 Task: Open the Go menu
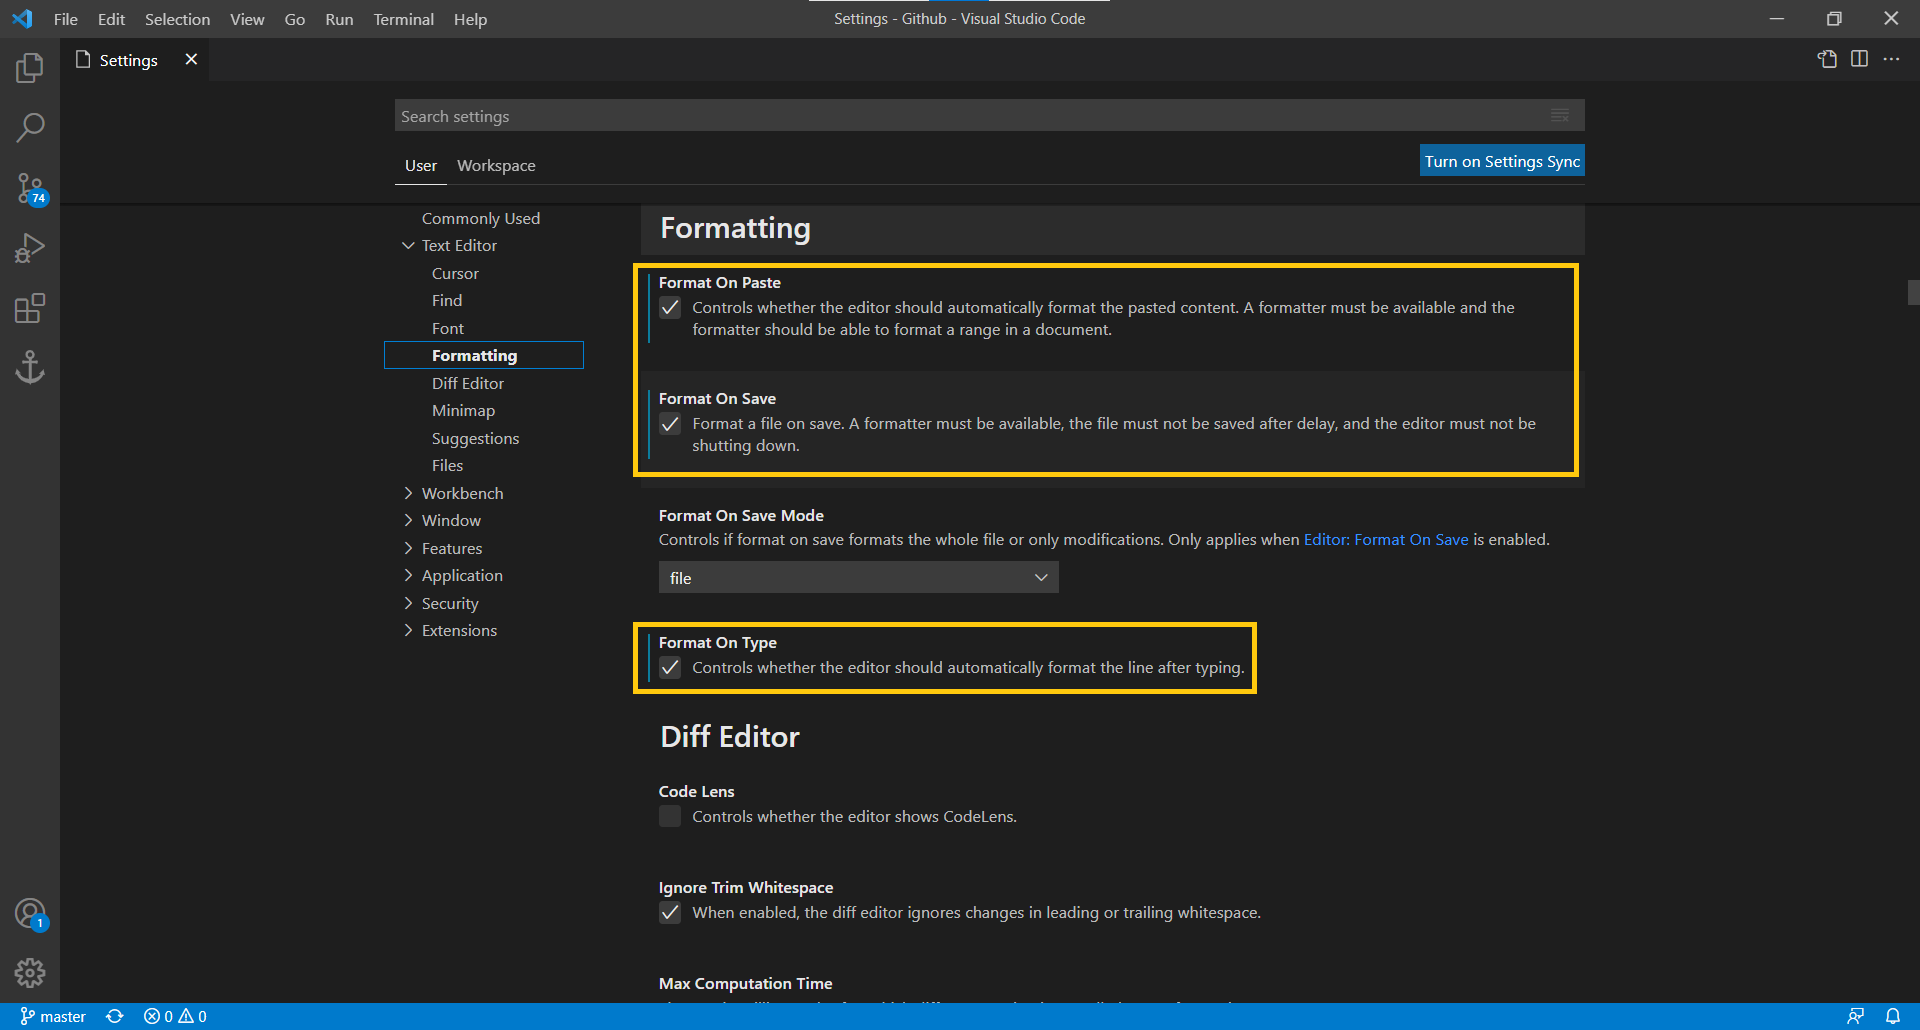tap(294, 19)
